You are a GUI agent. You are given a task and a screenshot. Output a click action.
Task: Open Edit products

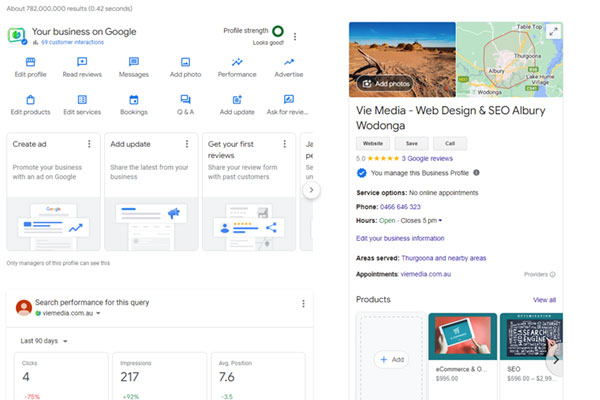point(30,105)
